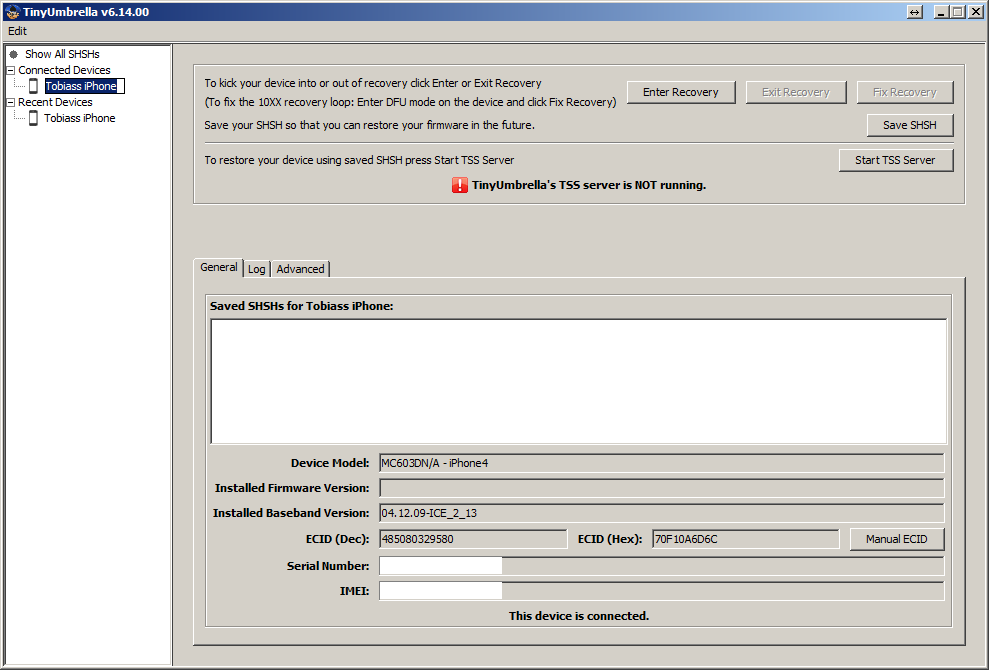The image size is (989, 670).
Task: Click the Show All SHSHs bullet icon
Action: coord(13,54)
